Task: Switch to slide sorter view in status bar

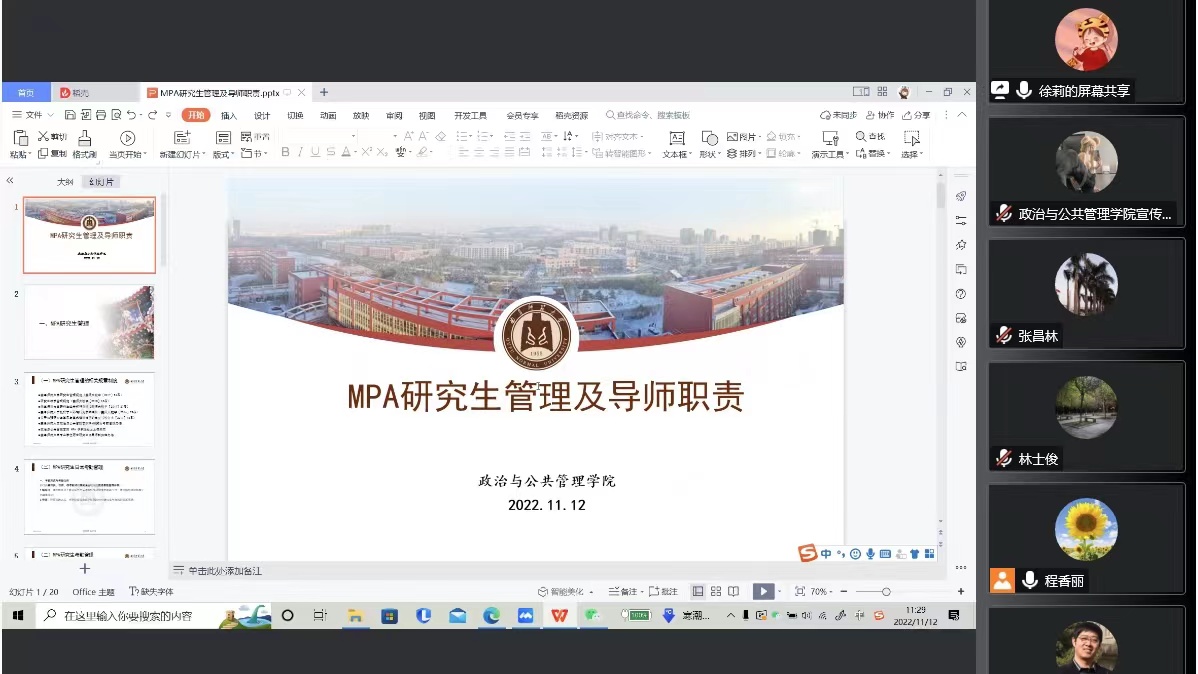Action: pyautogui.click(x=716, y=592)
